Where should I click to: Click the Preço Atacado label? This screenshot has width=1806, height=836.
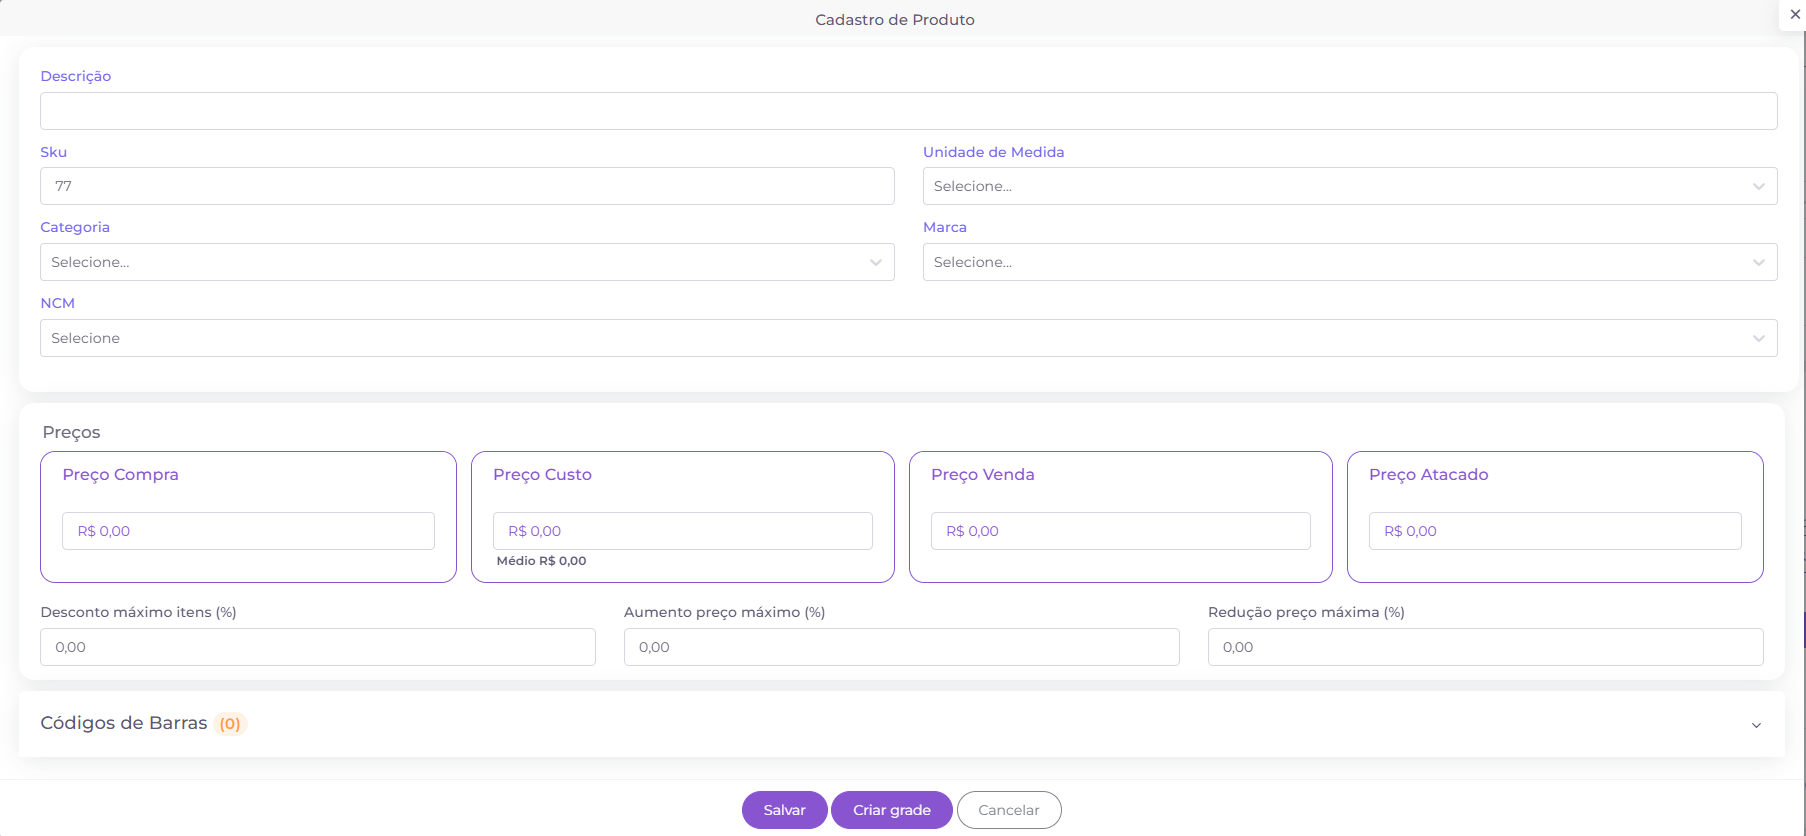pyautogui.click(x=1428, y=475)
